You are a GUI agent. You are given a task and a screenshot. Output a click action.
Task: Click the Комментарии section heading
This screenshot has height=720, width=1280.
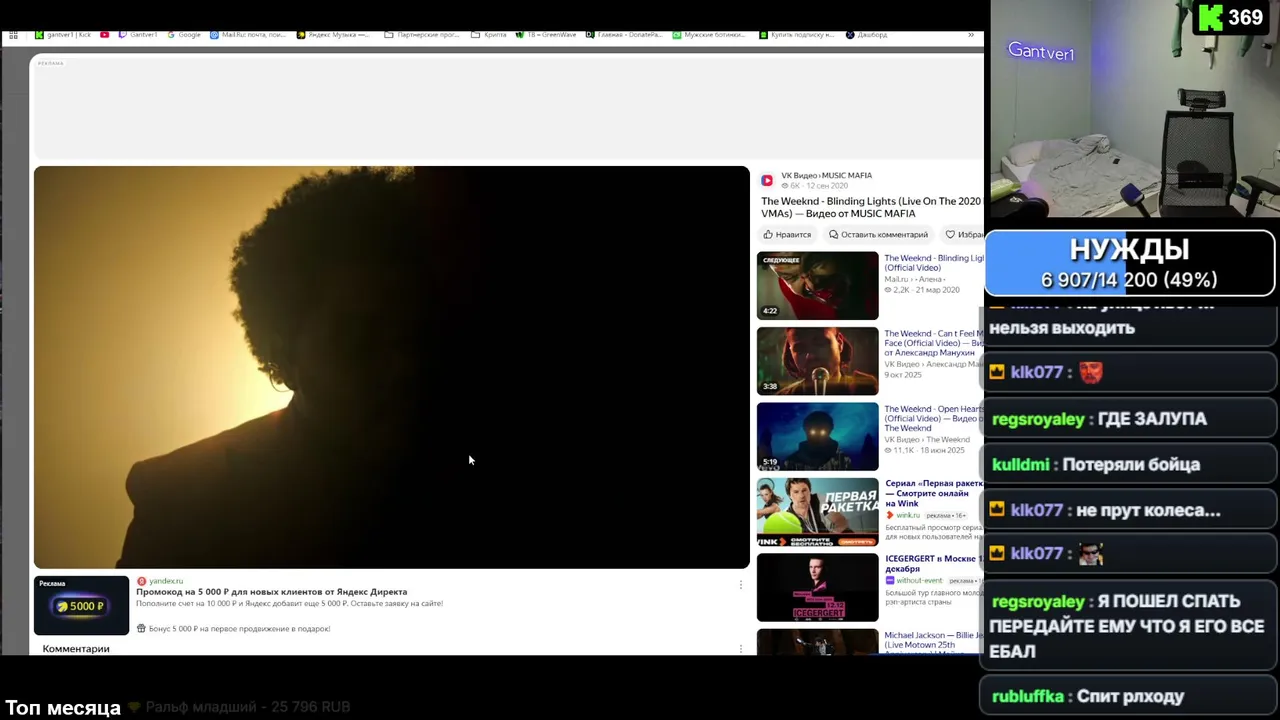tap(76, 649)
